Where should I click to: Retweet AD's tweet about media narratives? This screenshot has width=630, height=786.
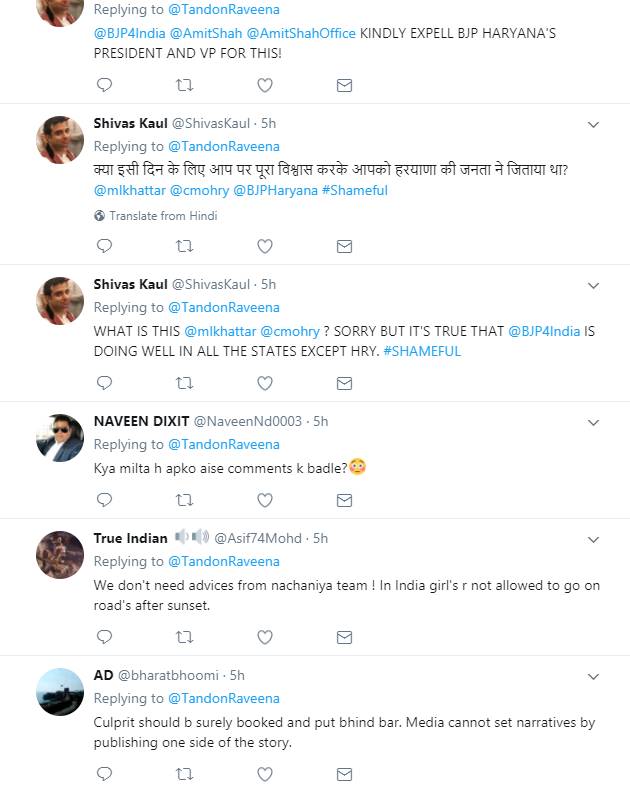click(x=184, y=773)
